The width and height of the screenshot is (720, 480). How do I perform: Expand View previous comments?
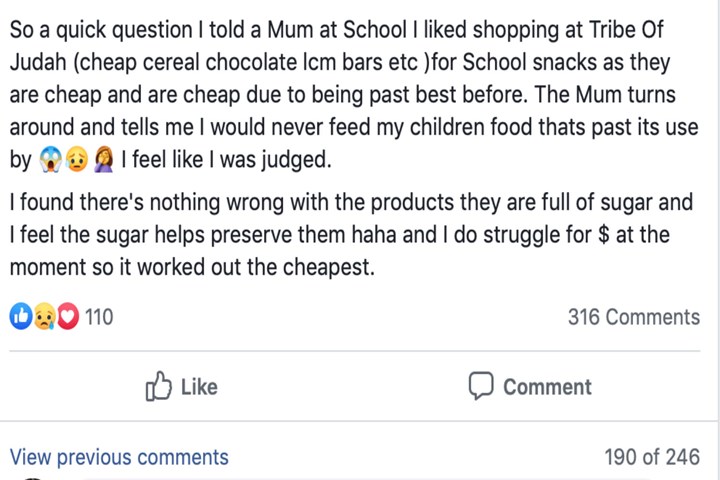pos(119,457)
